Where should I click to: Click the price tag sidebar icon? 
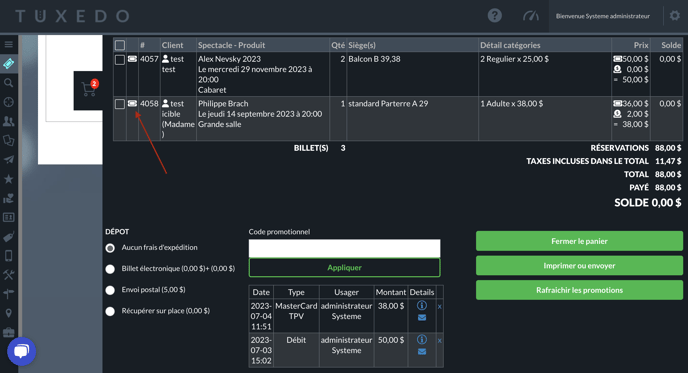[8, 237]
